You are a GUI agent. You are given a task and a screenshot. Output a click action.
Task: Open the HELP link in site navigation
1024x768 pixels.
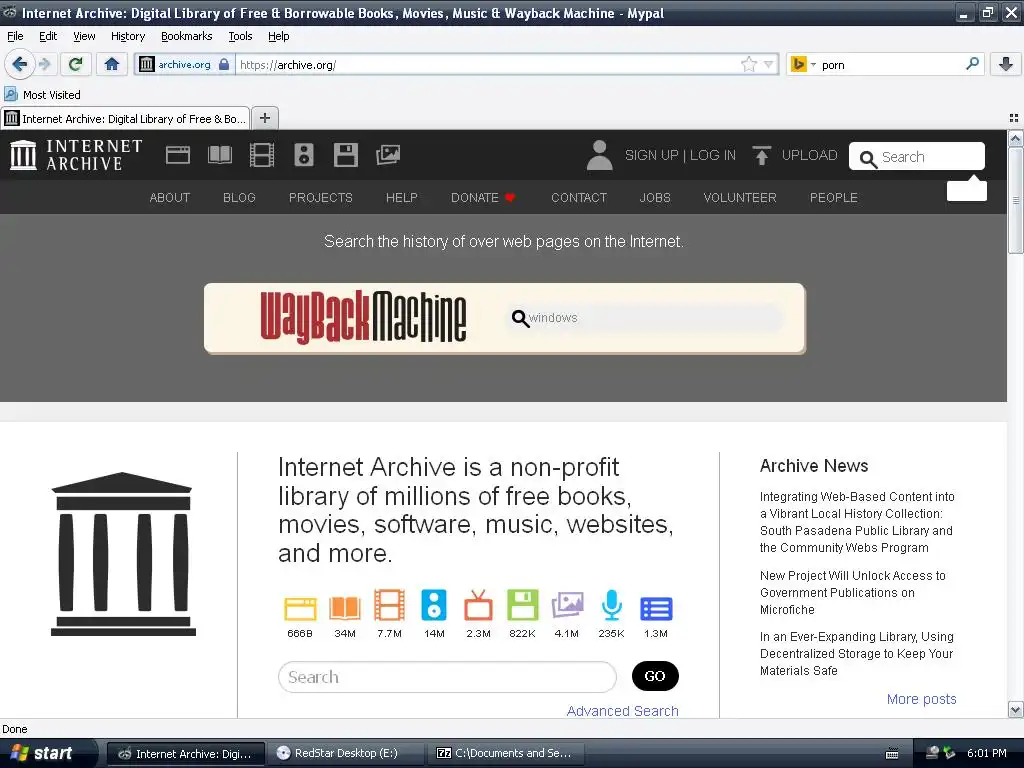click(402, 197)
